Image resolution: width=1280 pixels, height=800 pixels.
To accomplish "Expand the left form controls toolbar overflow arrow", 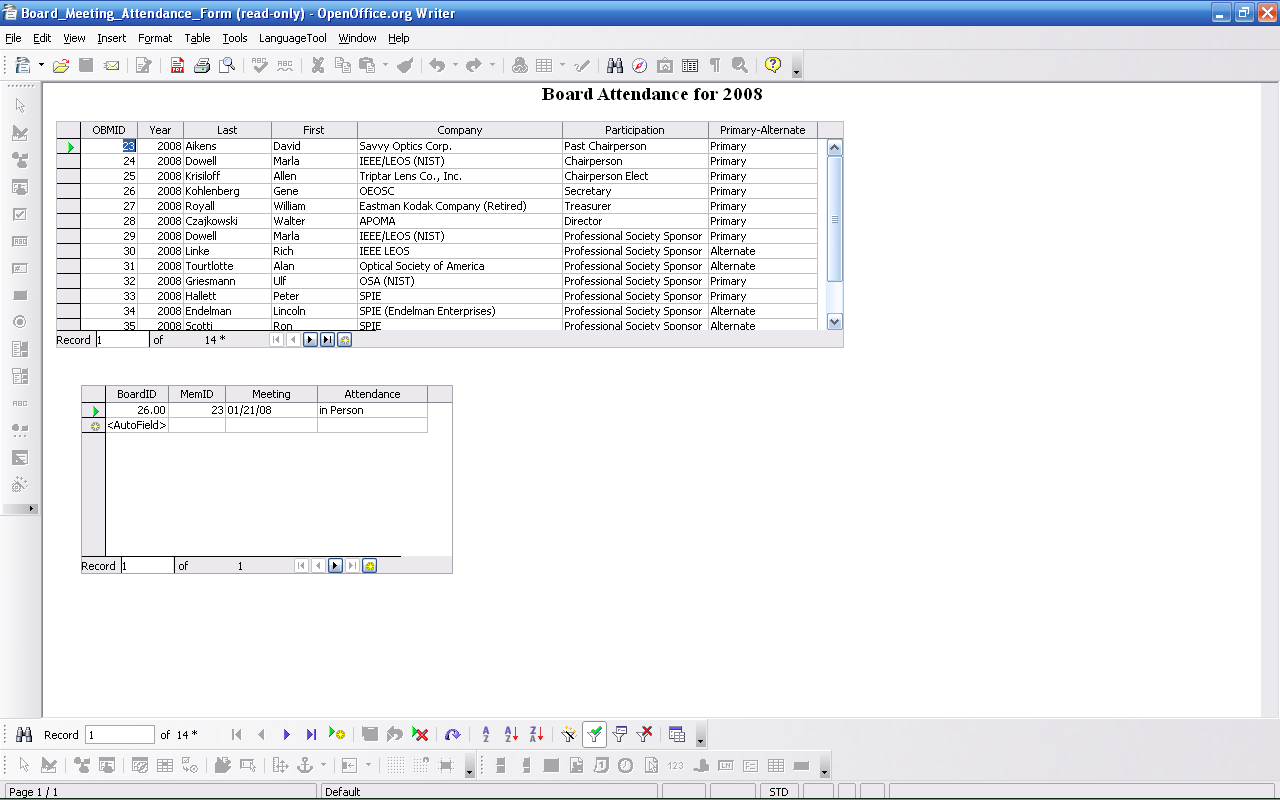I will click(31, 508).
